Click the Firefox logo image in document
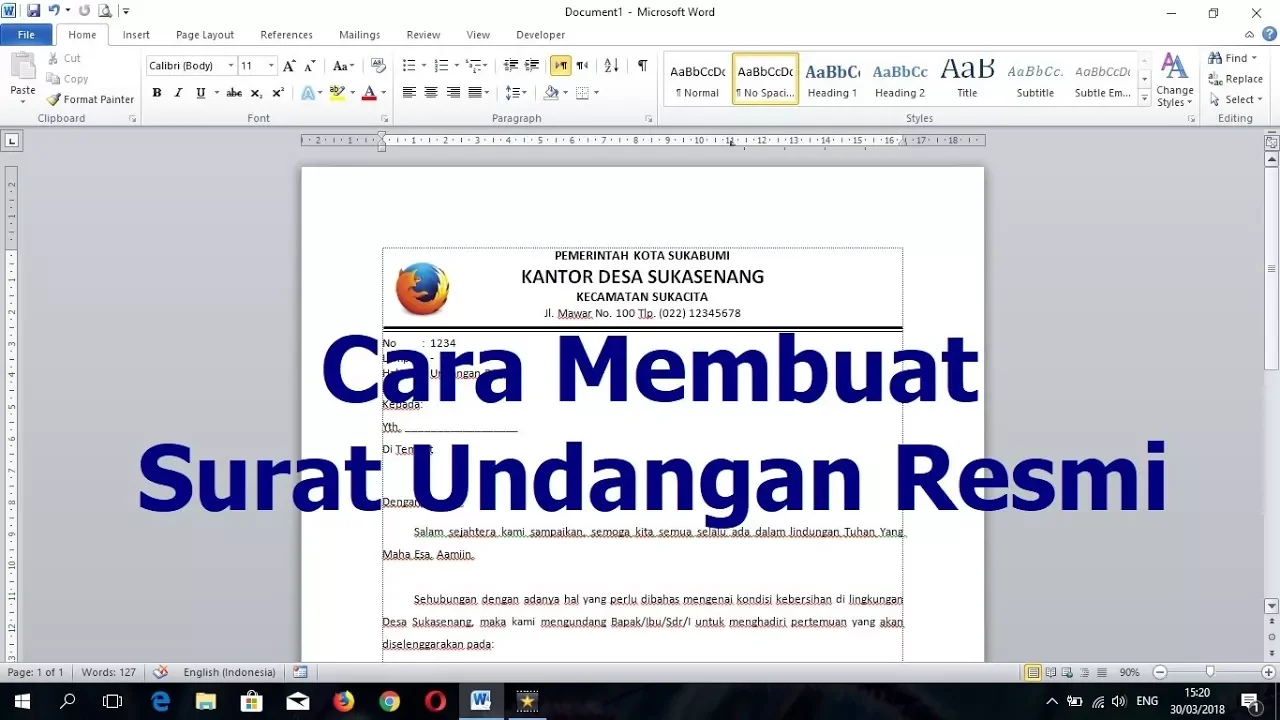Viewport: 1280px width, 720px height. pyautogui.click(x=422, y=289)
